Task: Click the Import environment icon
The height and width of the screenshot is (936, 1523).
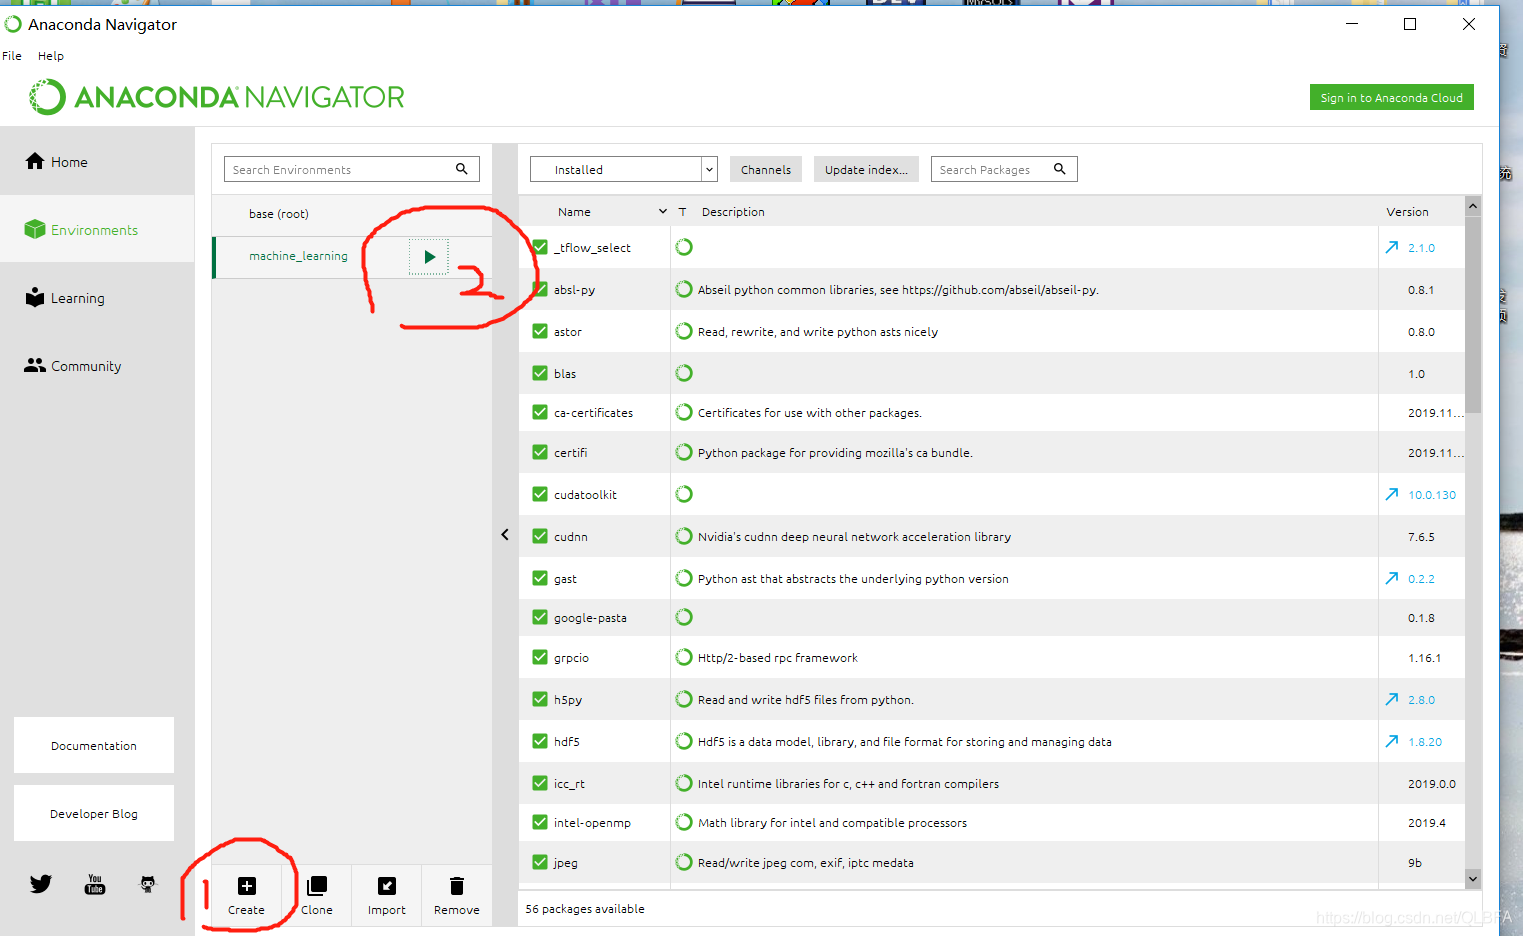Action: [x=387, y=886]
